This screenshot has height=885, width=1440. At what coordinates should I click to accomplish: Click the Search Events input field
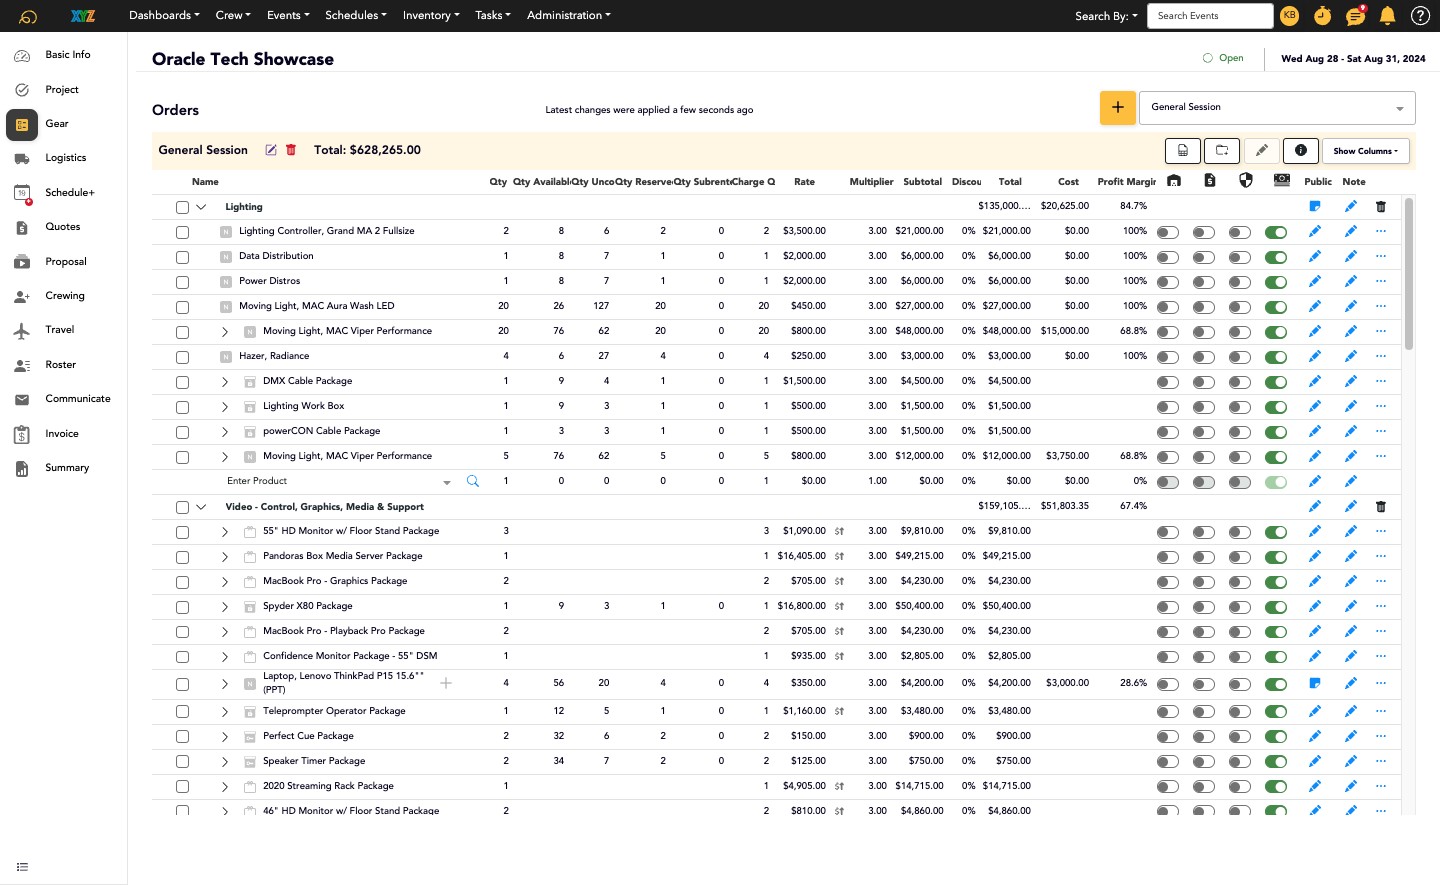pyautogui.click(x=1209, y=16)
